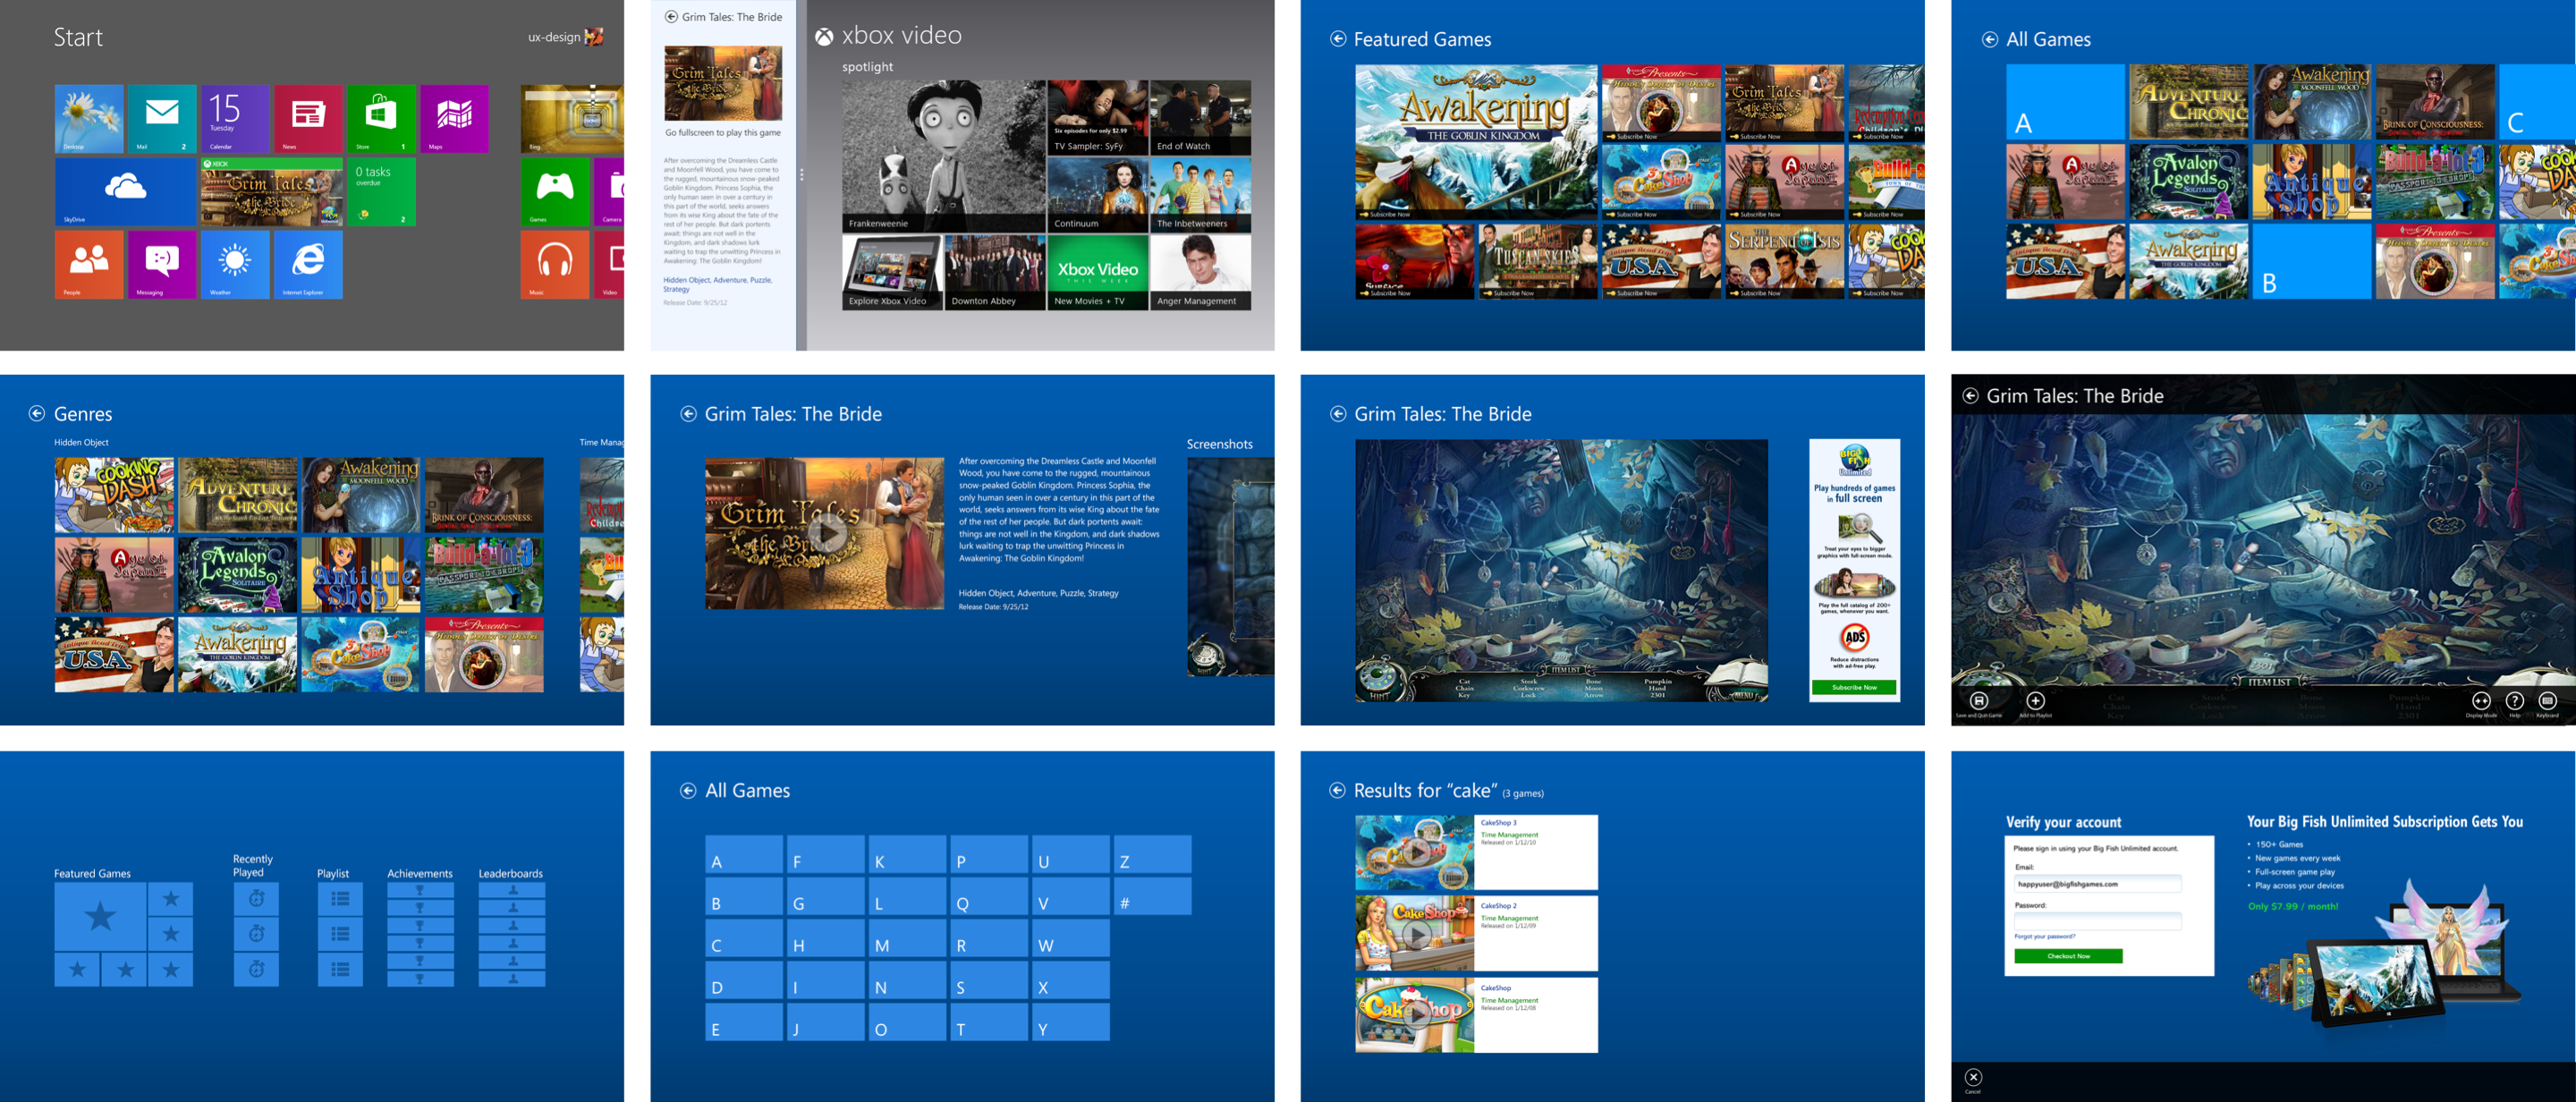Click the Email field on verify account

click(2097, 884)
